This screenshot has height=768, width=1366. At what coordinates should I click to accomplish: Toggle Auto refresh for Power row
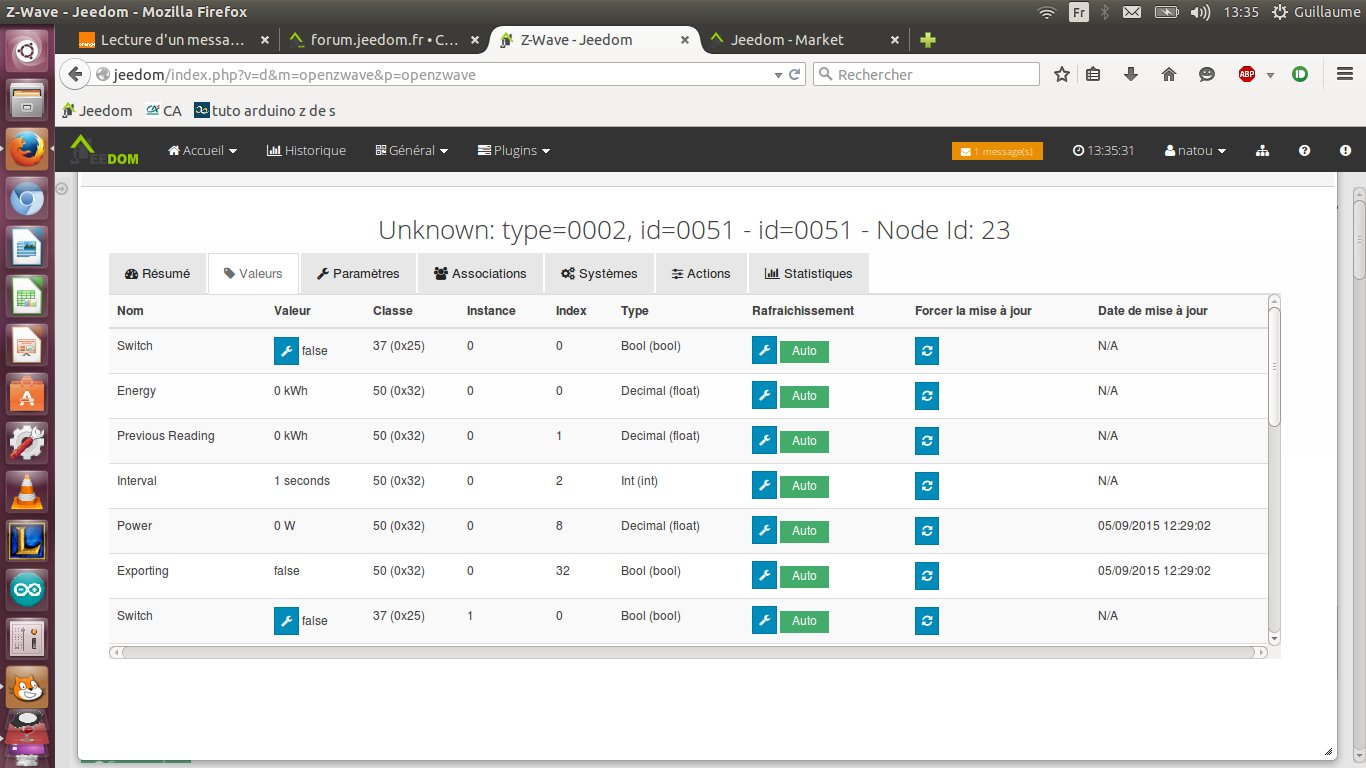(x=804, y=531)
